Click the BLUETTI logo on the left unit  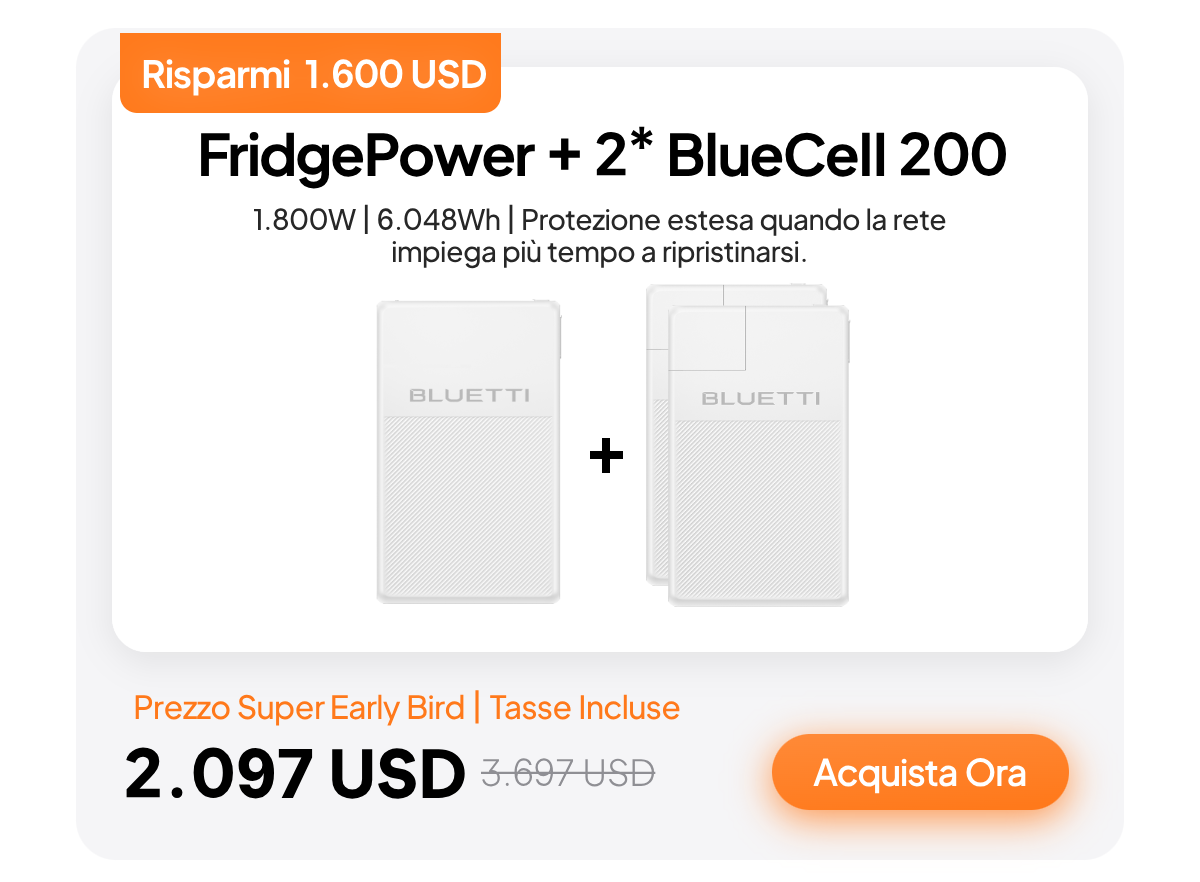click(x=468, y=396)
